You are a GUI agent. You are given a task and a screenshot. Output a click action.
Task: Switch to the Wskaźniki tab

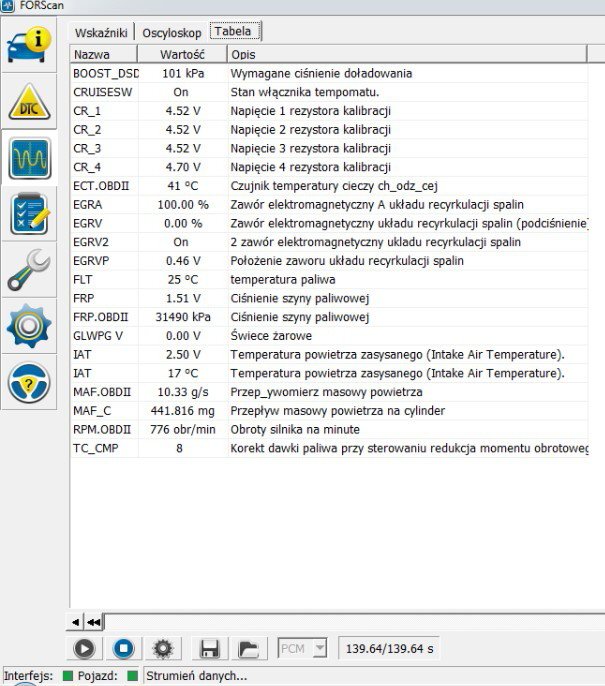pyautogui.click(x=102, y=32)
